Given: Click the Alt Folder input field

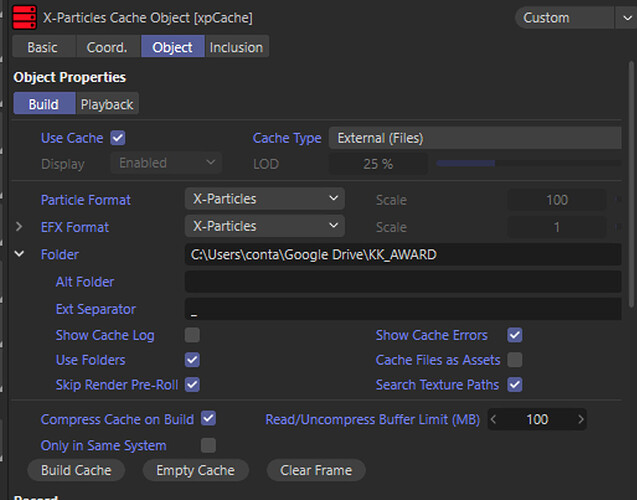Looking at the screenshot, I should click(x=403, y=282).
